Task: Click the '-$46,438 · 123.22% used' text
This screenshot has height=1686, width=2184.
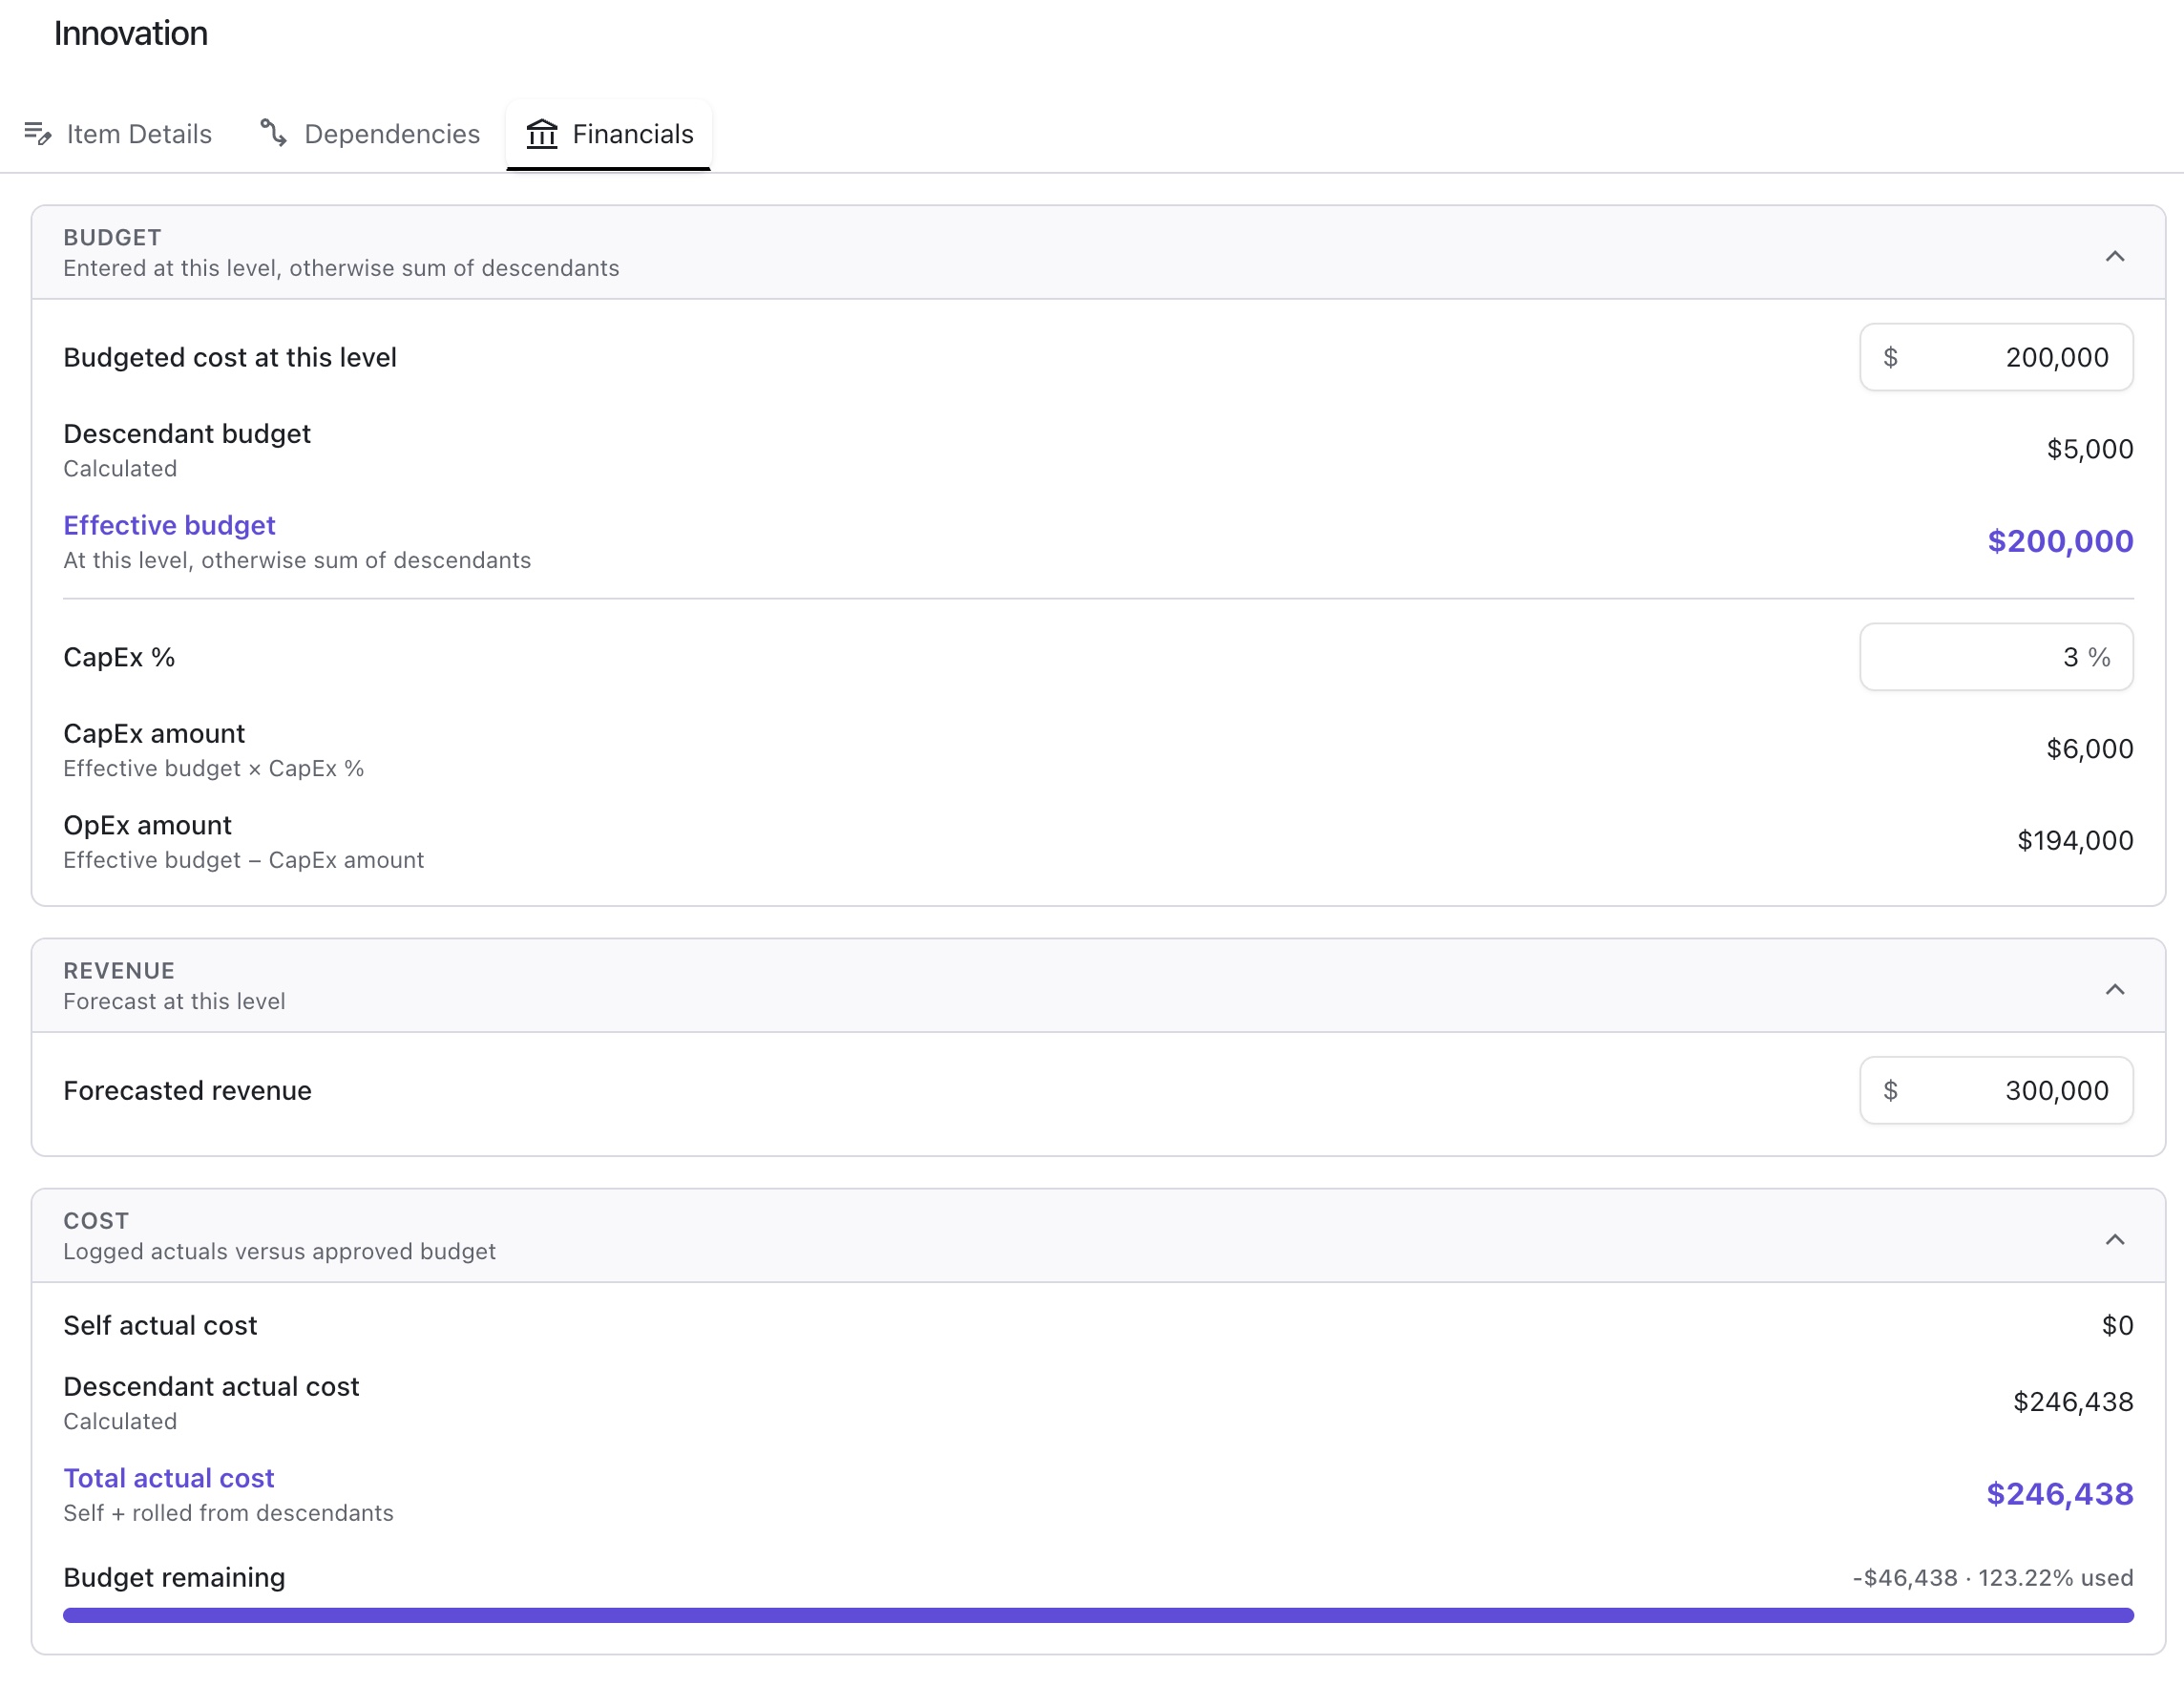Action: pos(1993,1578)
